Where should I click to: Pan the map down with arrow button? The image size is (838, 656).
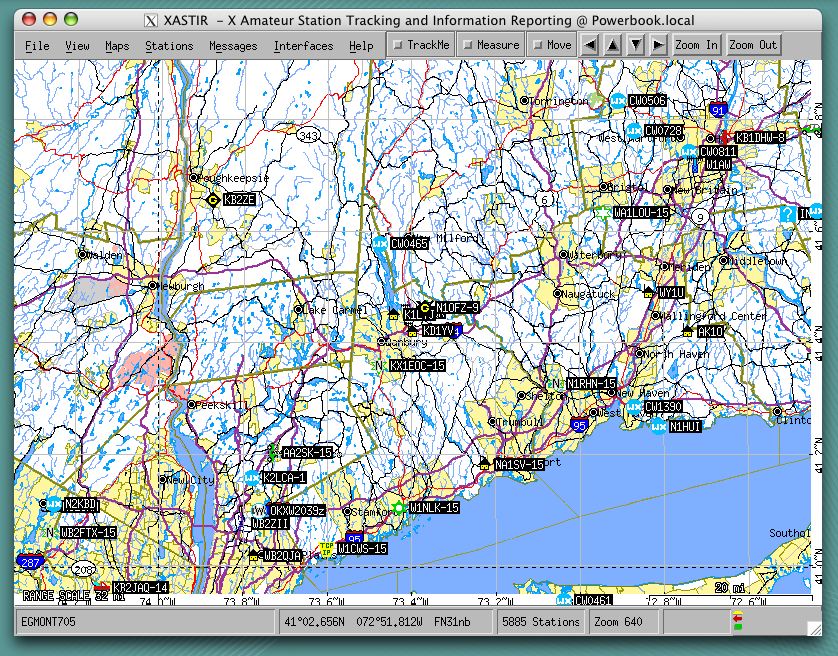[x=635, y=45]
